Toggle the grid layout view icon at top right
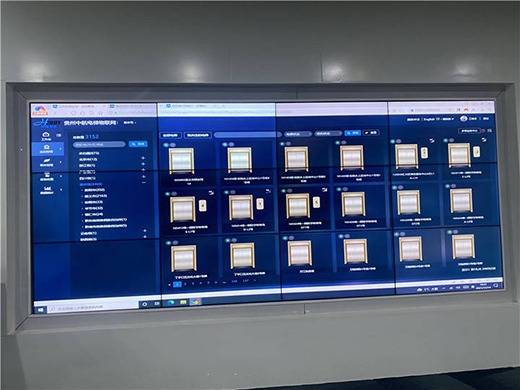 (x=489, y=131)
